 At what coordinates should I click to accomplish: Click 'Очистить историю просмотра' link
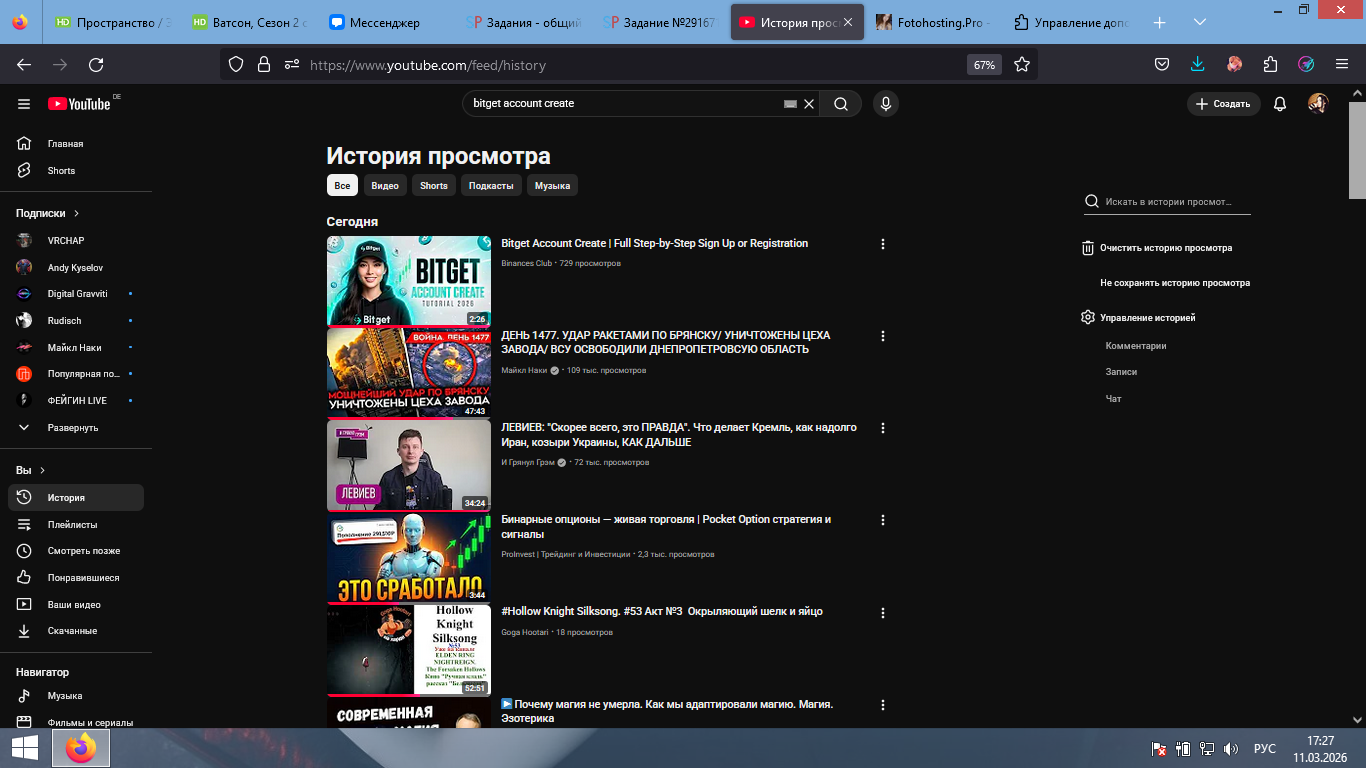tap(1165, 248)
